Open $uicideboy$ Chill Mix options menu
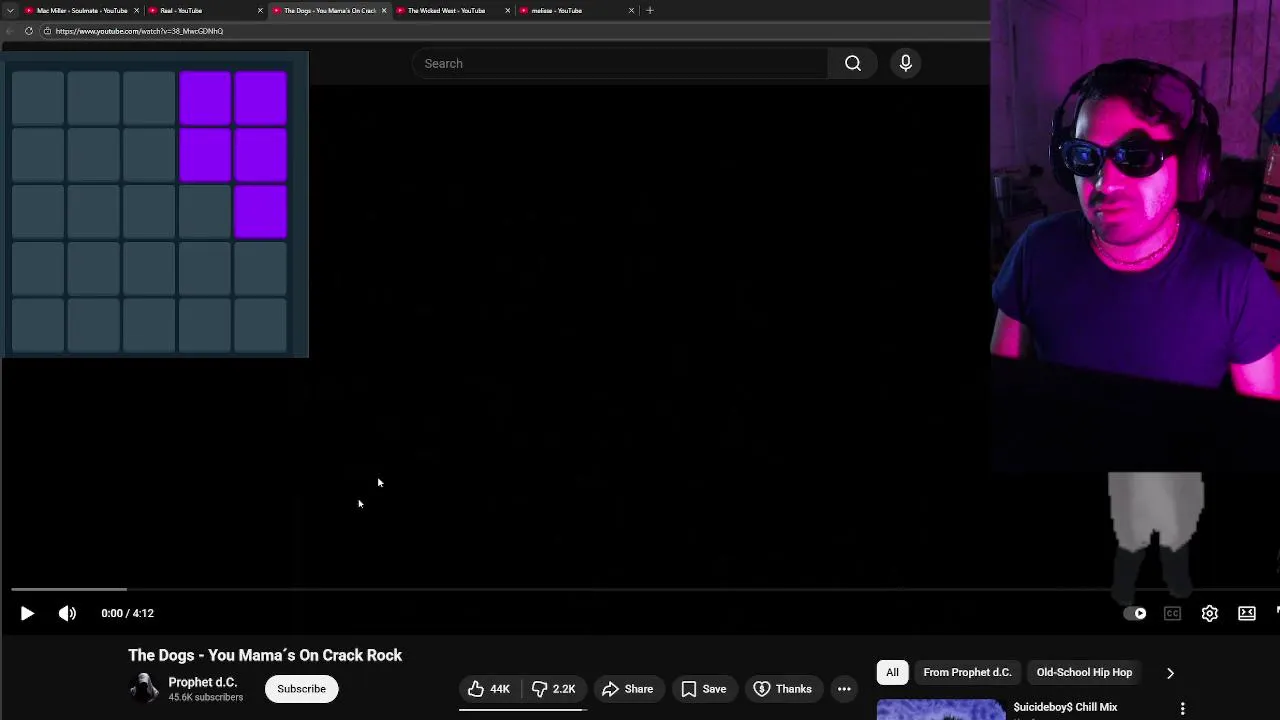The image size is (1280, 720). pyautogui.click(x=1182, y=708)
